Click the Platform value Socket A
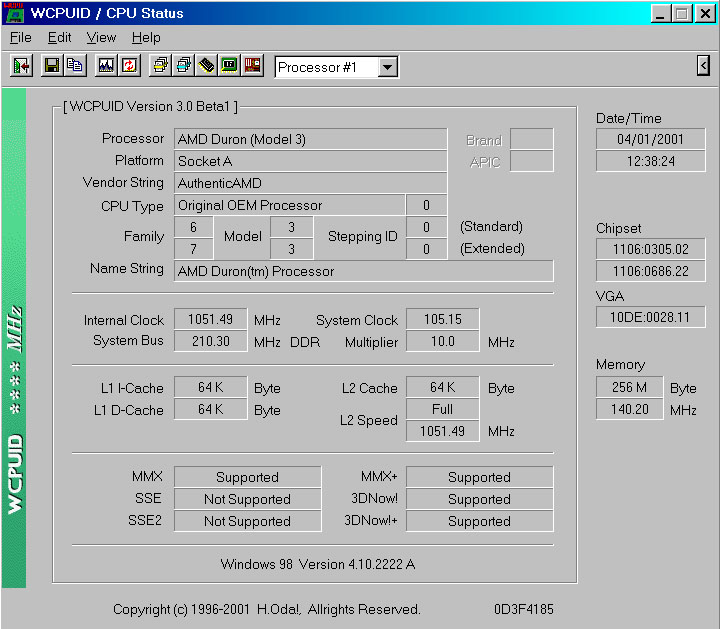 (x=310, y=161)
